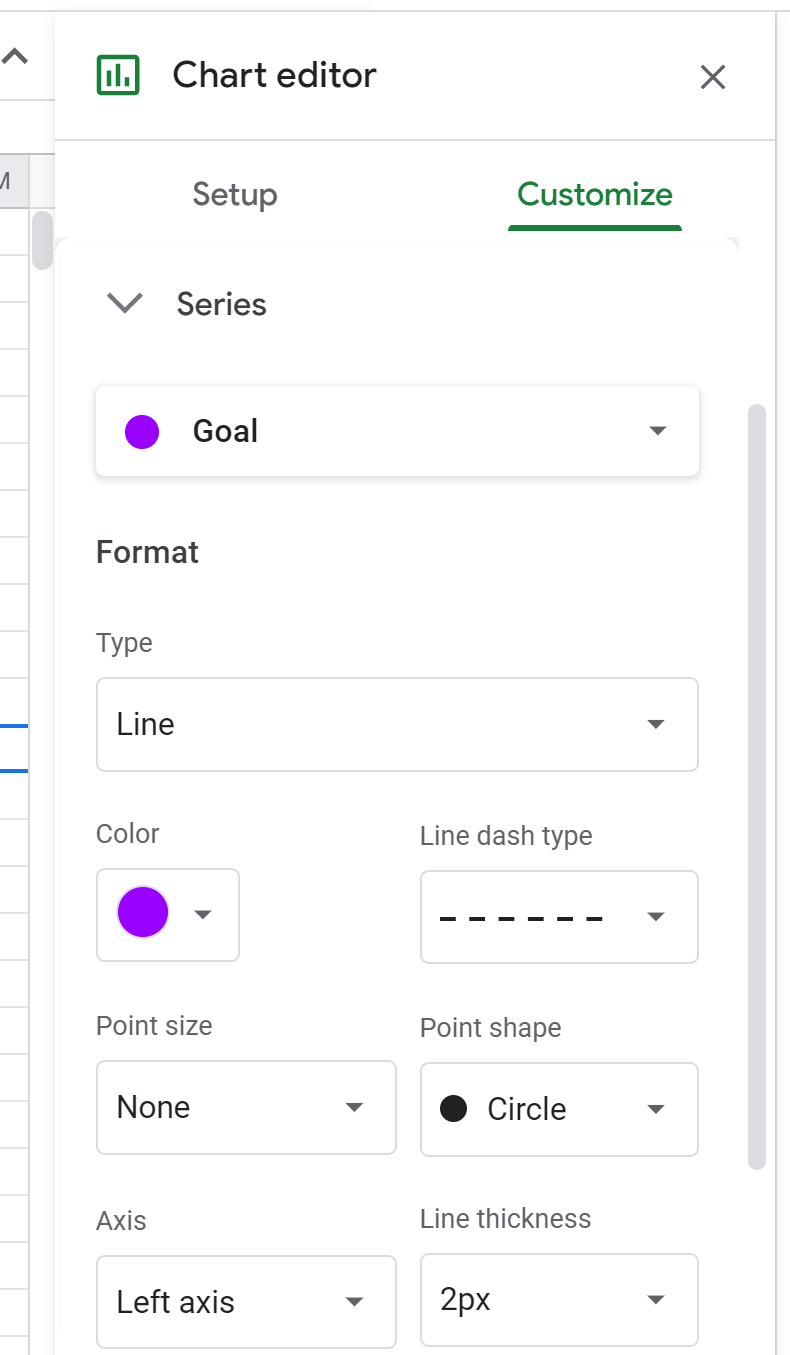This screenshot has height=1355, width=790.
Task: Switch to the Setup tab
Action: [234, 194]
